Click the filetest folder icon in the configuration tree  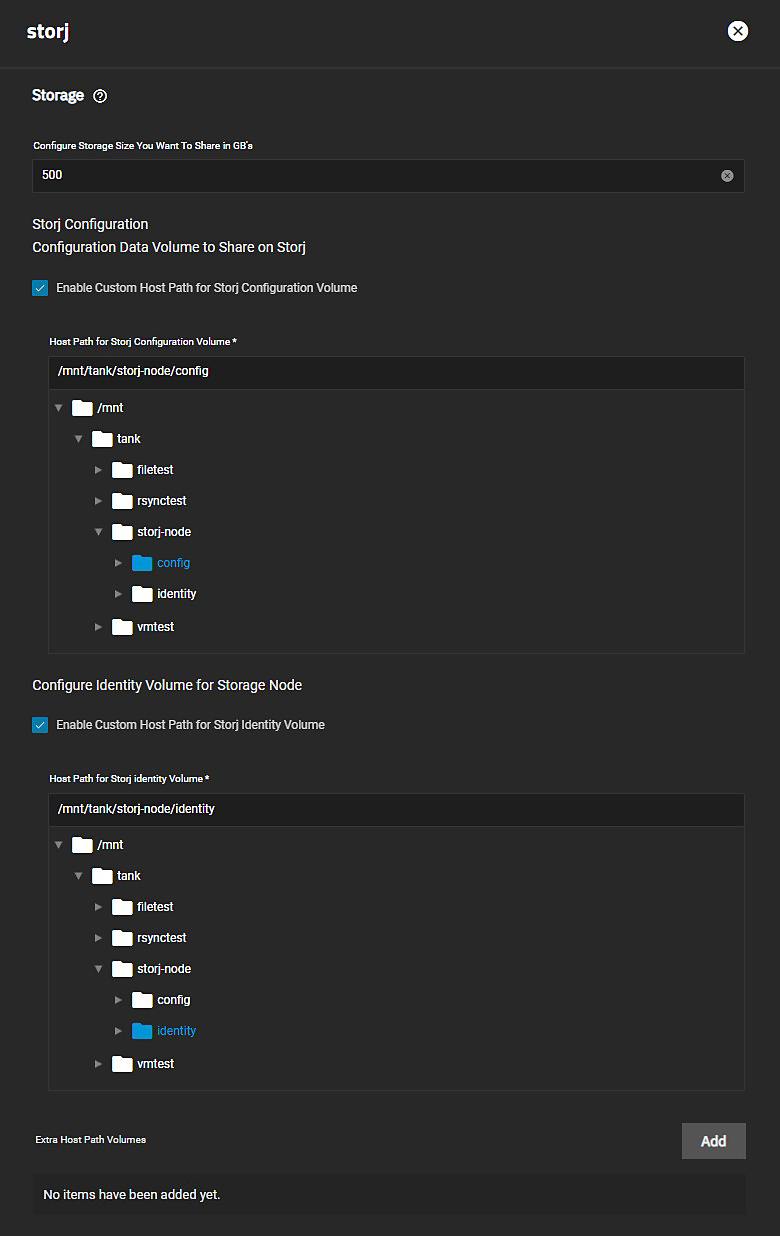tap(122, 470)
